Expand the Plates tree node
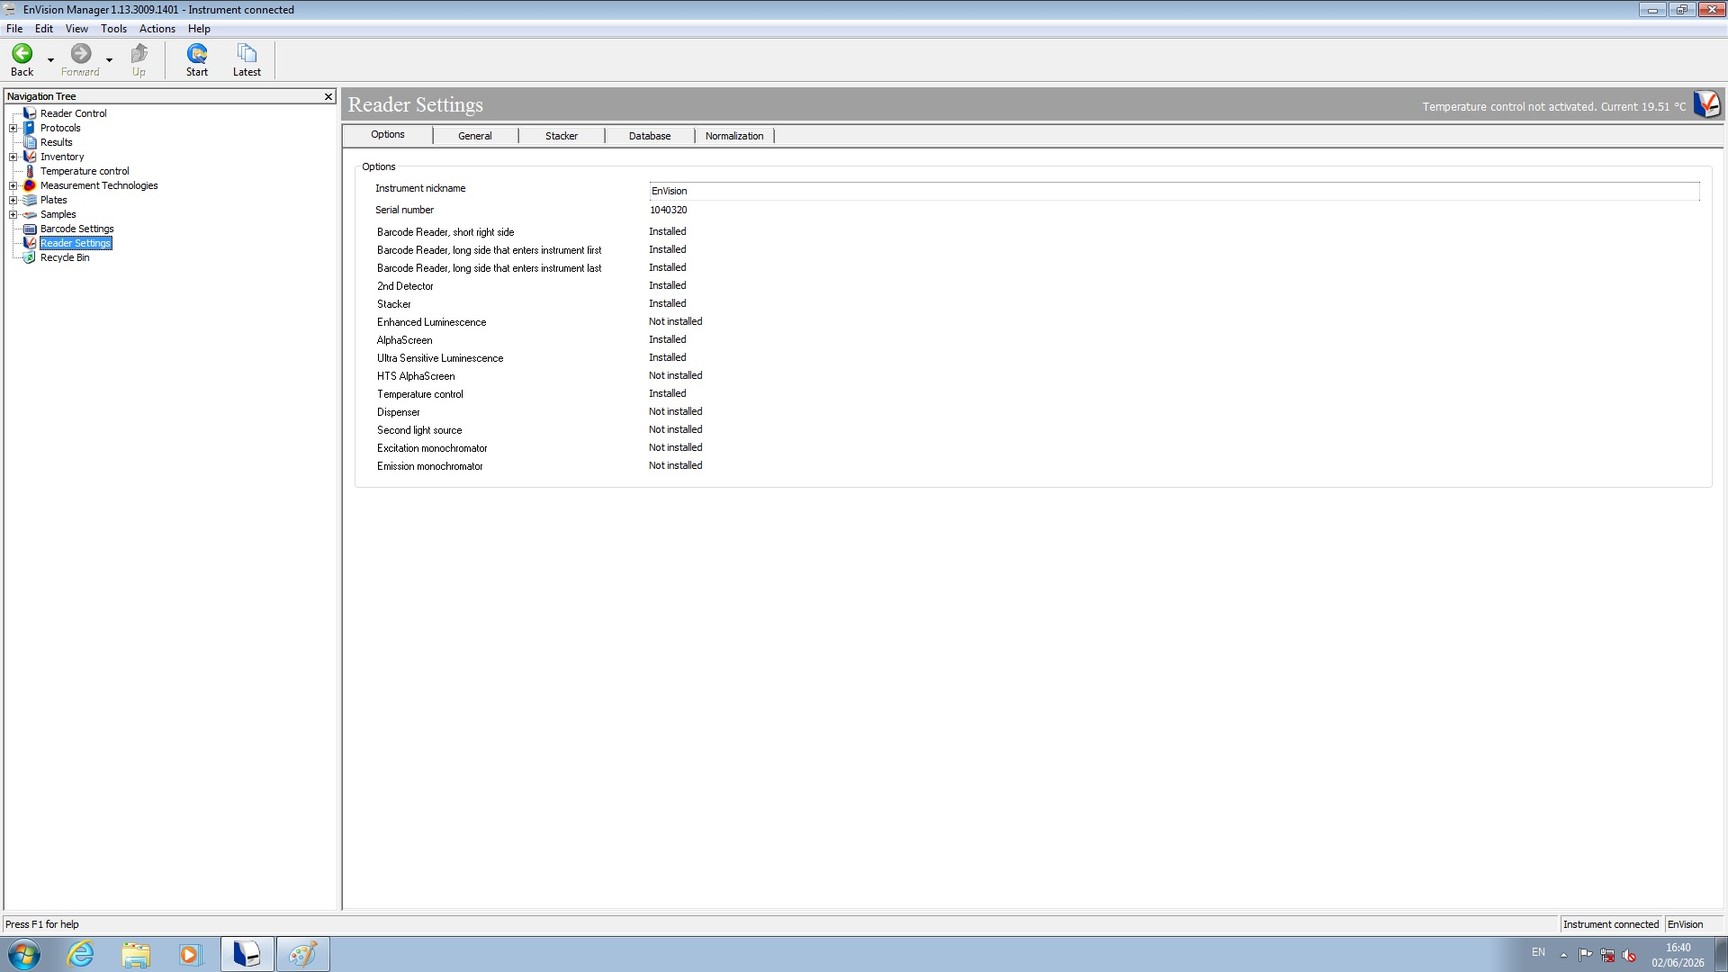This screenshot has height=972, width=1728. 13,200
